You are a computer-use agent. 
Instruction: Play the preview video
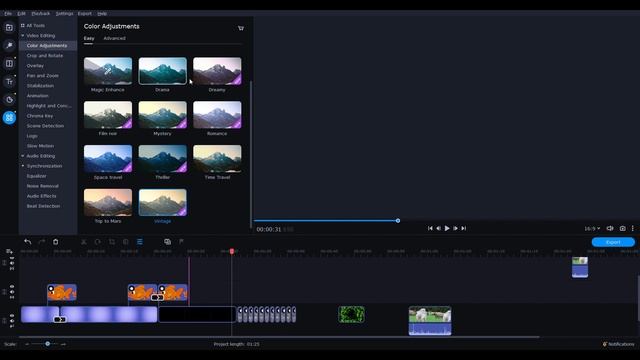coord(447,228)
